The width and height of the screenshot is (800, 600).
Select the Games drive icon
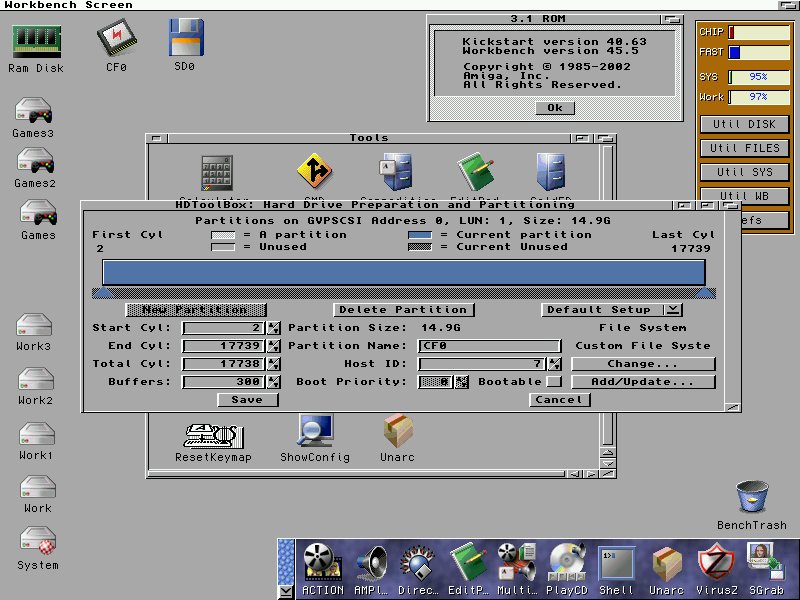[38, 213]
